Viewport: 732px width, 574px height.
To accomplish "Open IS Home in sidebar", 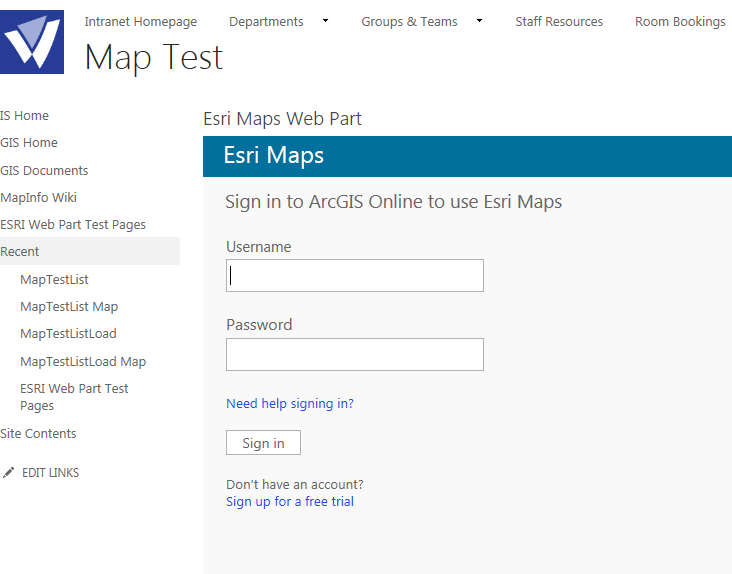I will pyautogui.click(x=24, y=116).
